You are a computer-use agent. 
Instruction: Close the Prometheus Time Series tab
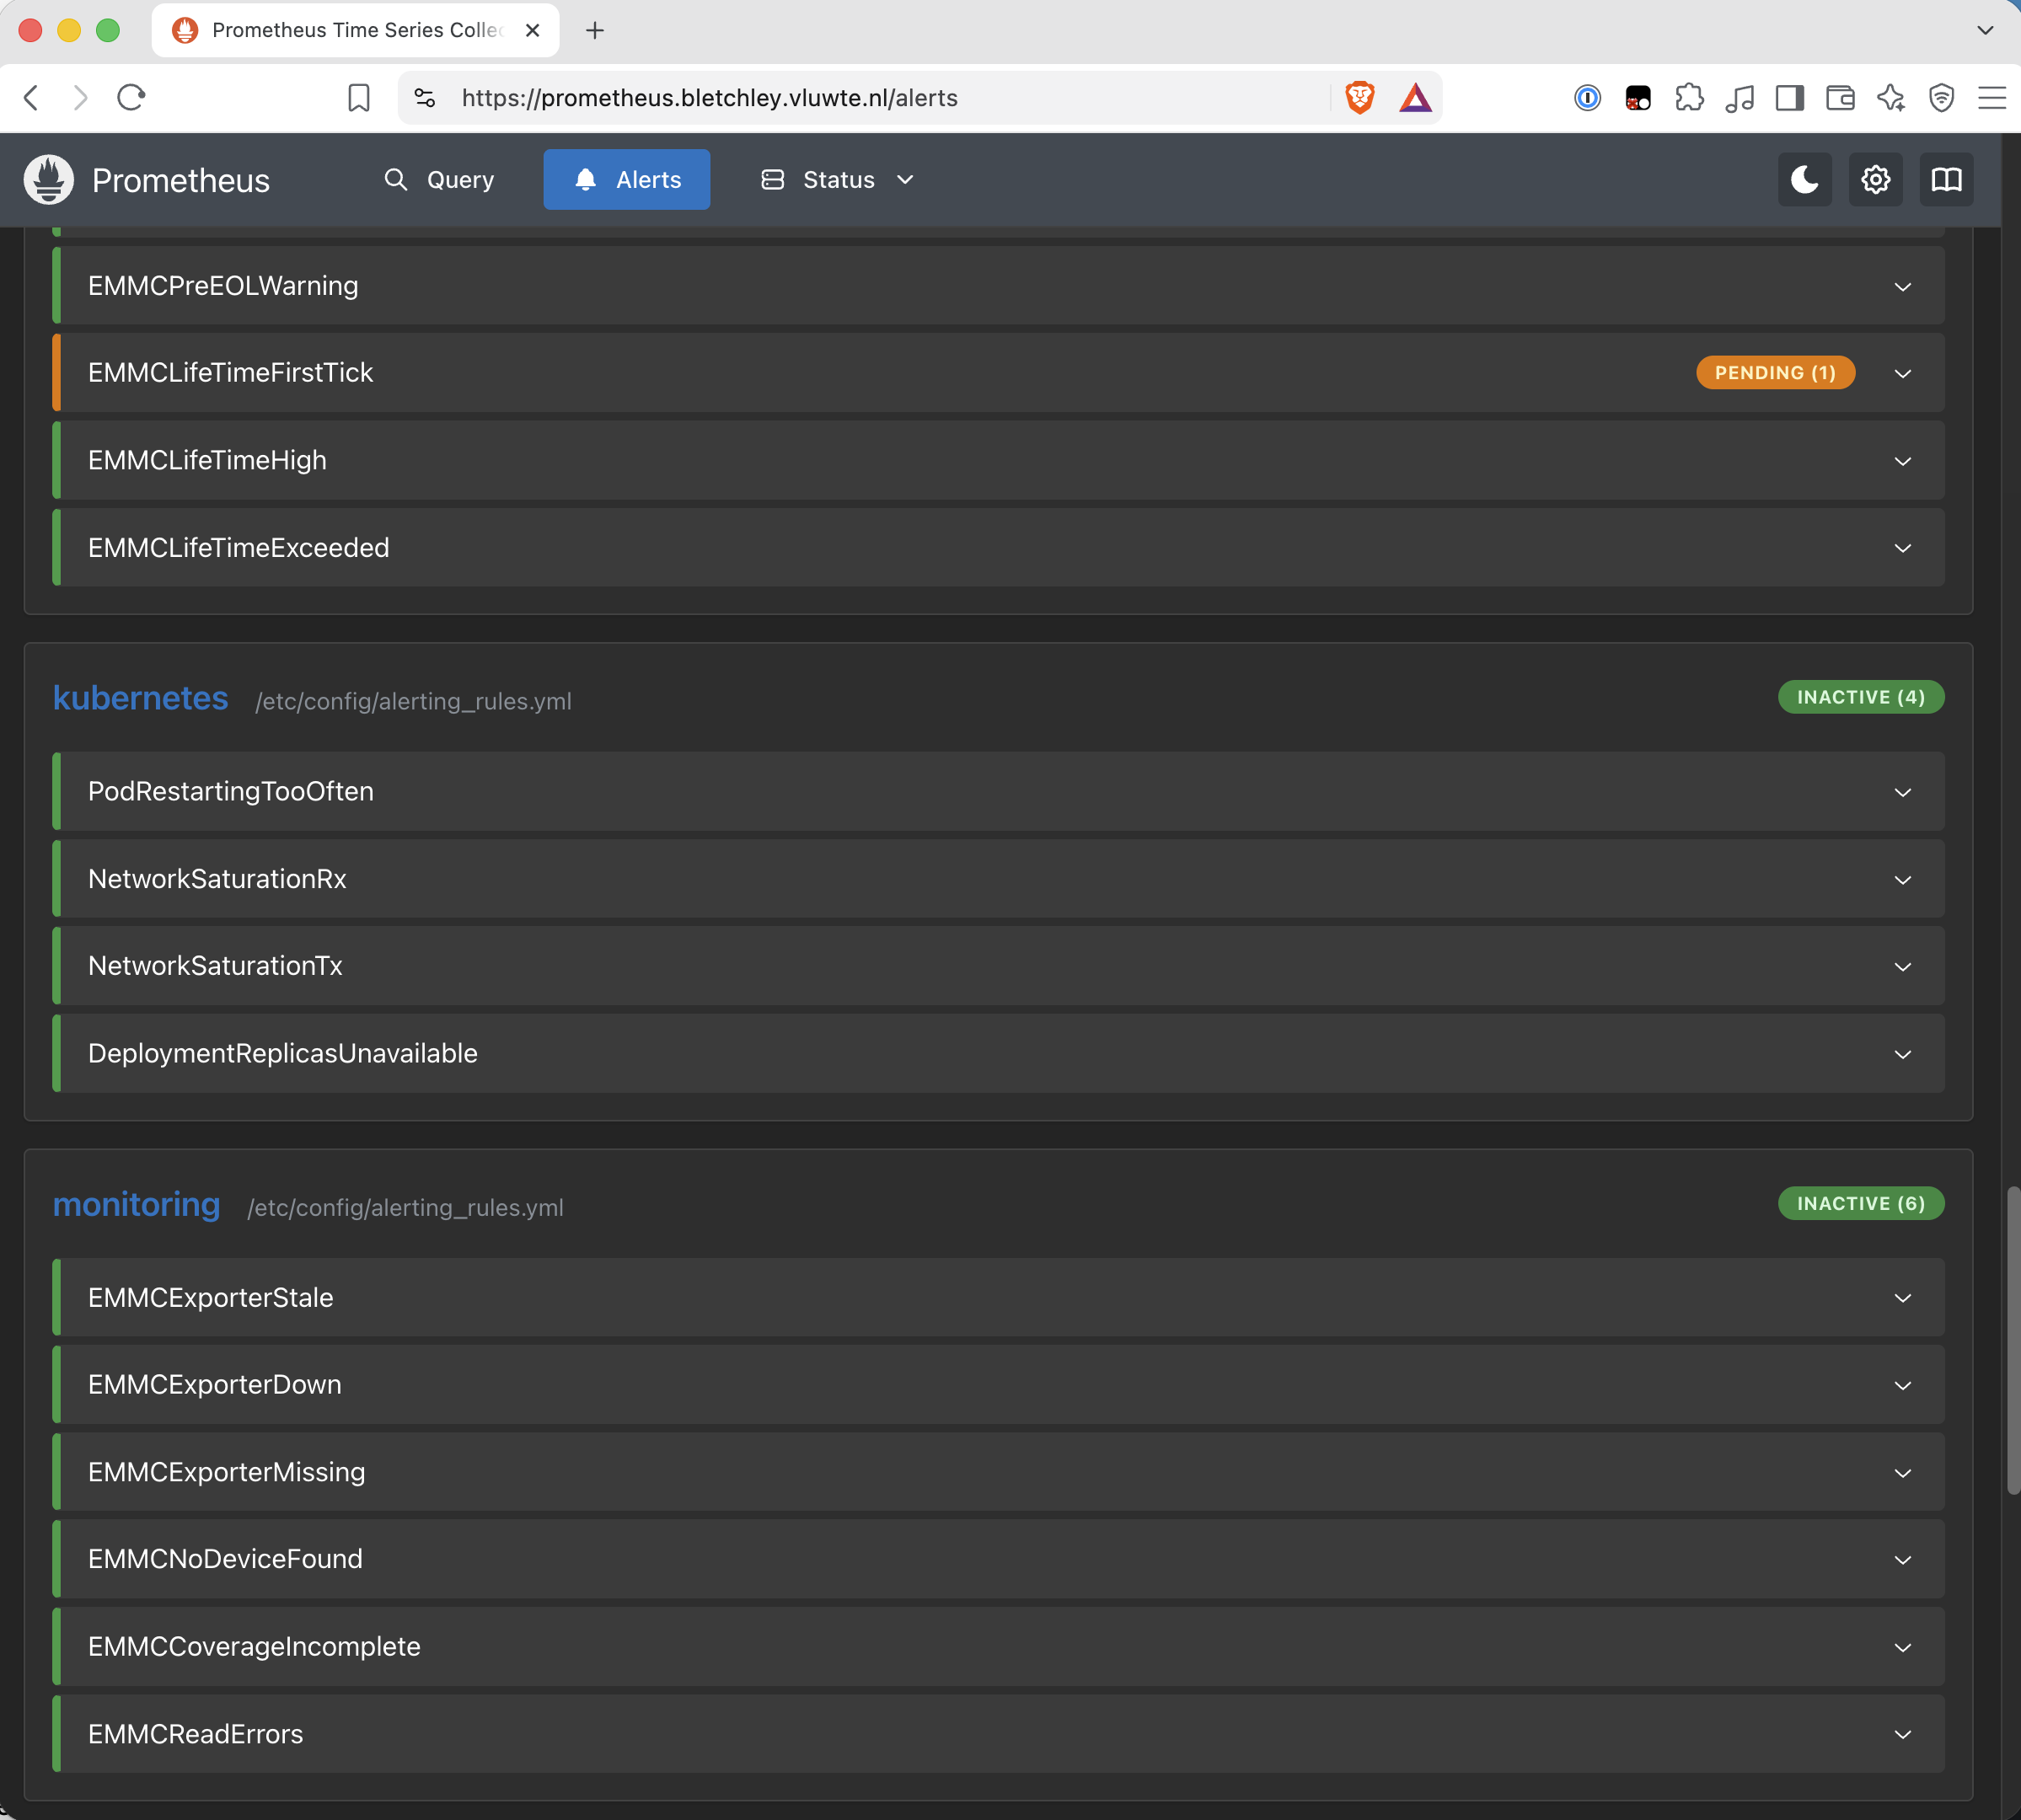(533, 30)
